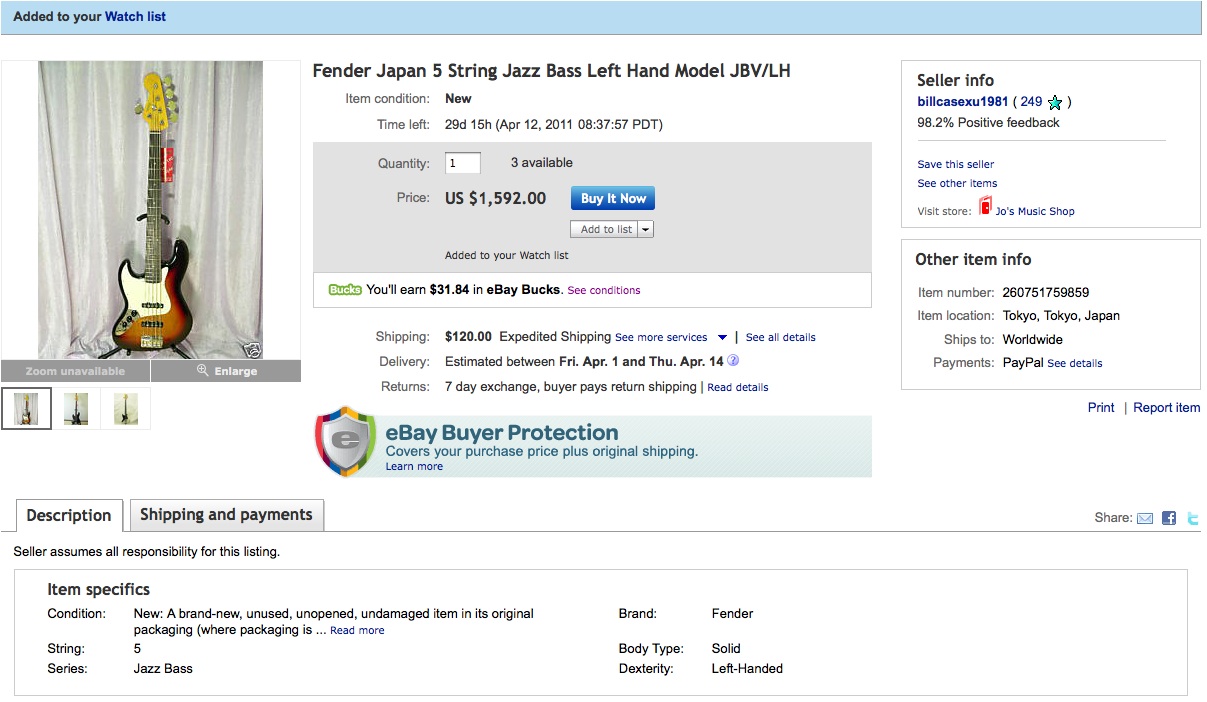Screen dimensions: 1207x702
Task: Open seller feedback score 249 link
Action: point(1031,102)
